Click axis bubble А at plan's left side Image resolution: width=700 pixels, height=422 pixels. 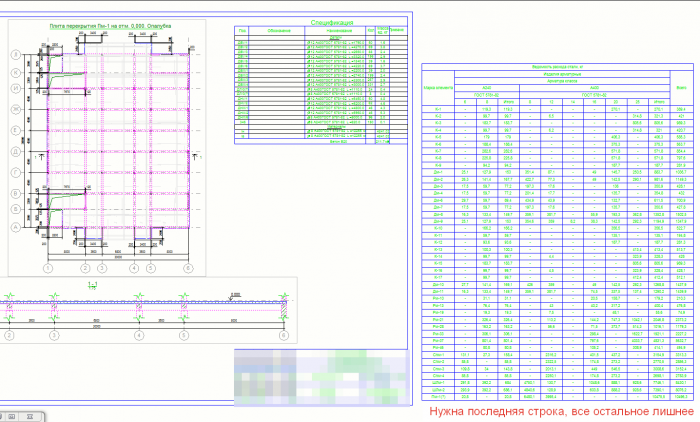pyautogui.click(x=16, y=227)
